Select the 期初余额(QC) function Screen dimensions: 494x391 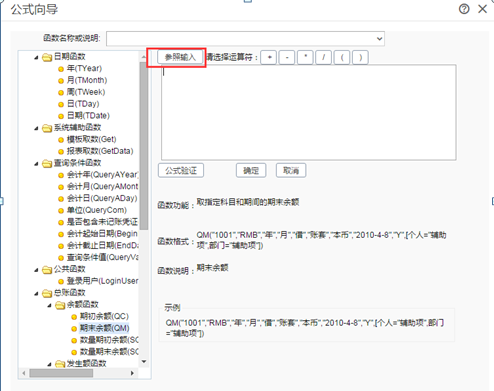pos(104,316)
